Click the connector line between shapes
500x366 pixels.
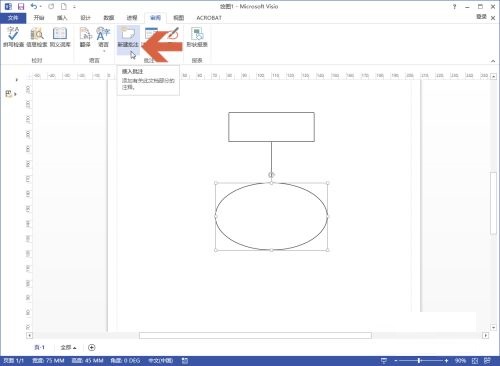point(271,157)
